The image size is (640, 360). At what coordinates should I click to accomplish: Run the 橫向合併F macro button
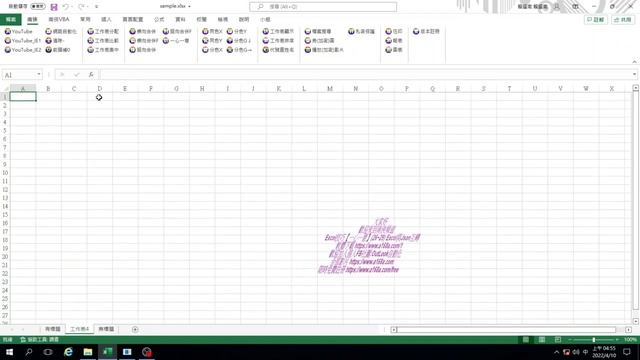(x=144, y=41)
